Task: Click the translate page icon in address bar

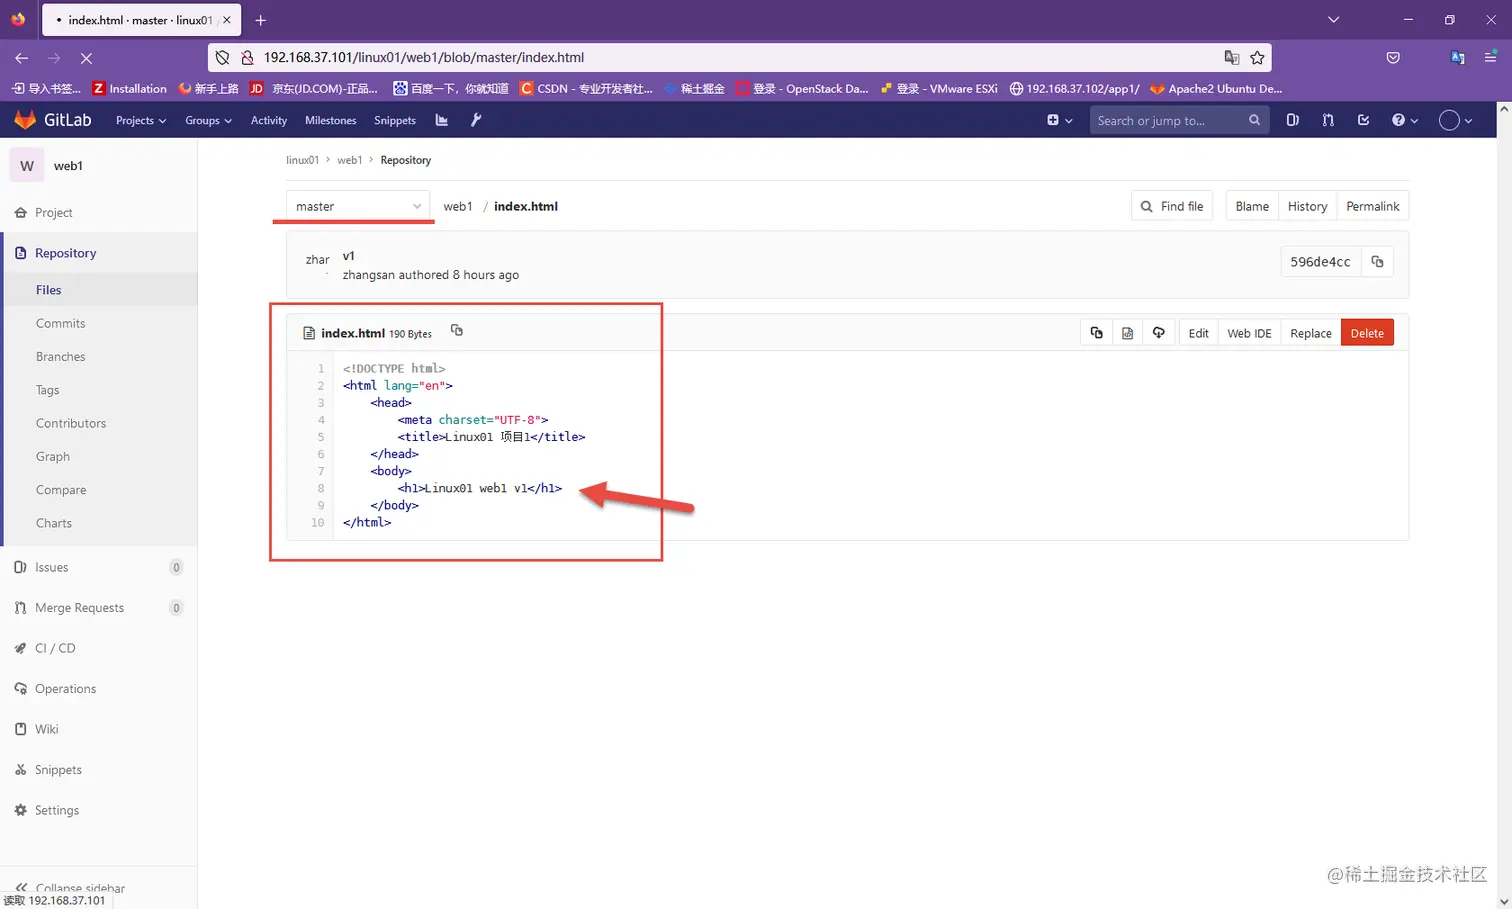Action: coord(1232,58)
